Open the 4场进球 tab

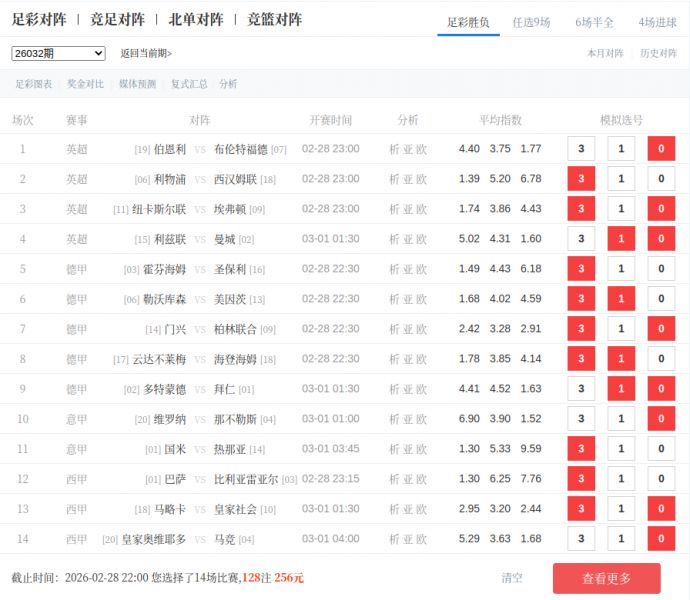pyautogui.click(x=657, y=21)
